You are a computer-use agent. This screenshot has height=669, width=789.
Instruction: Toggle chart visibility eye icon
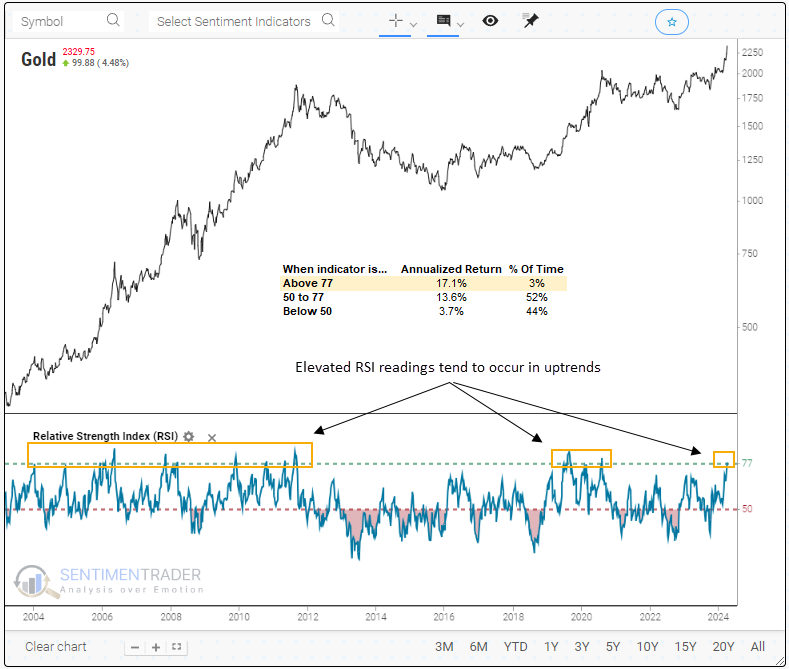tap(490, 20)
